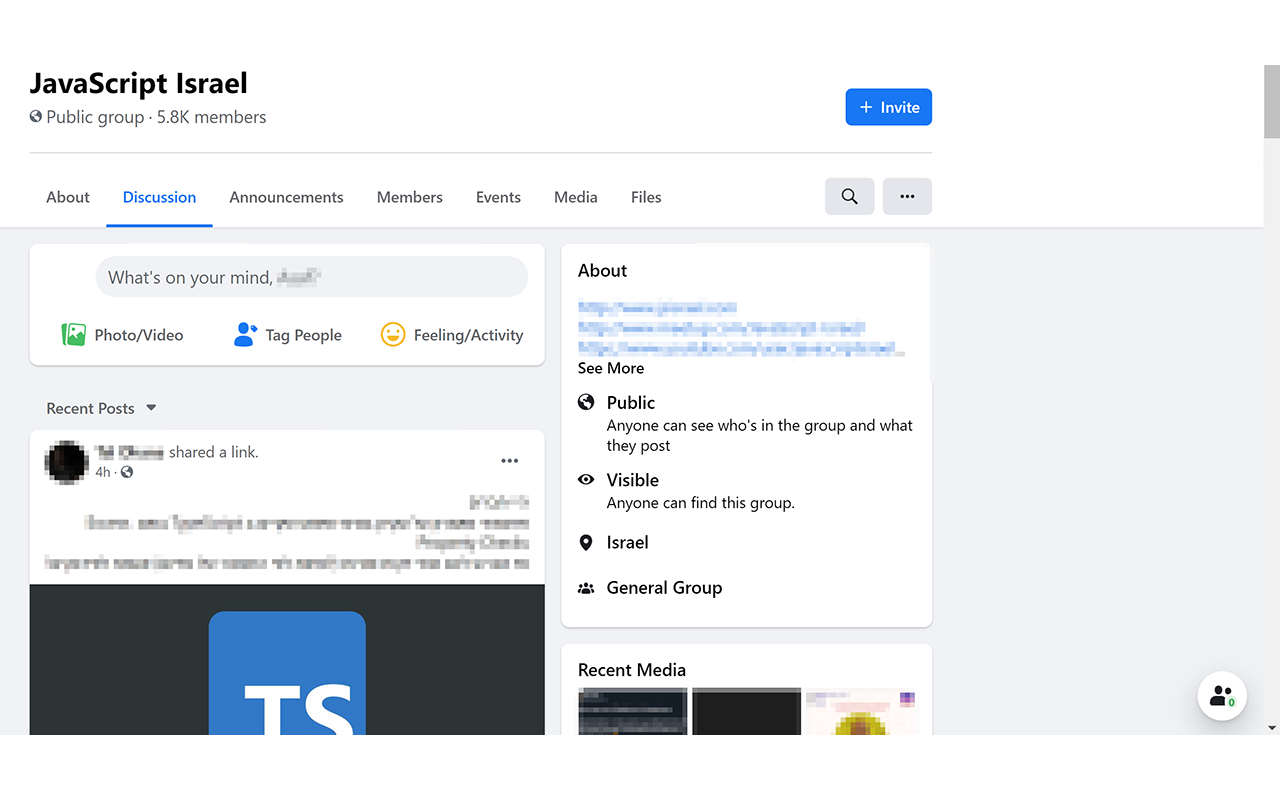The width and height of the screenshot is (1280, 800).
Task: Expand the About description with See More
Action: coord(610,368)
